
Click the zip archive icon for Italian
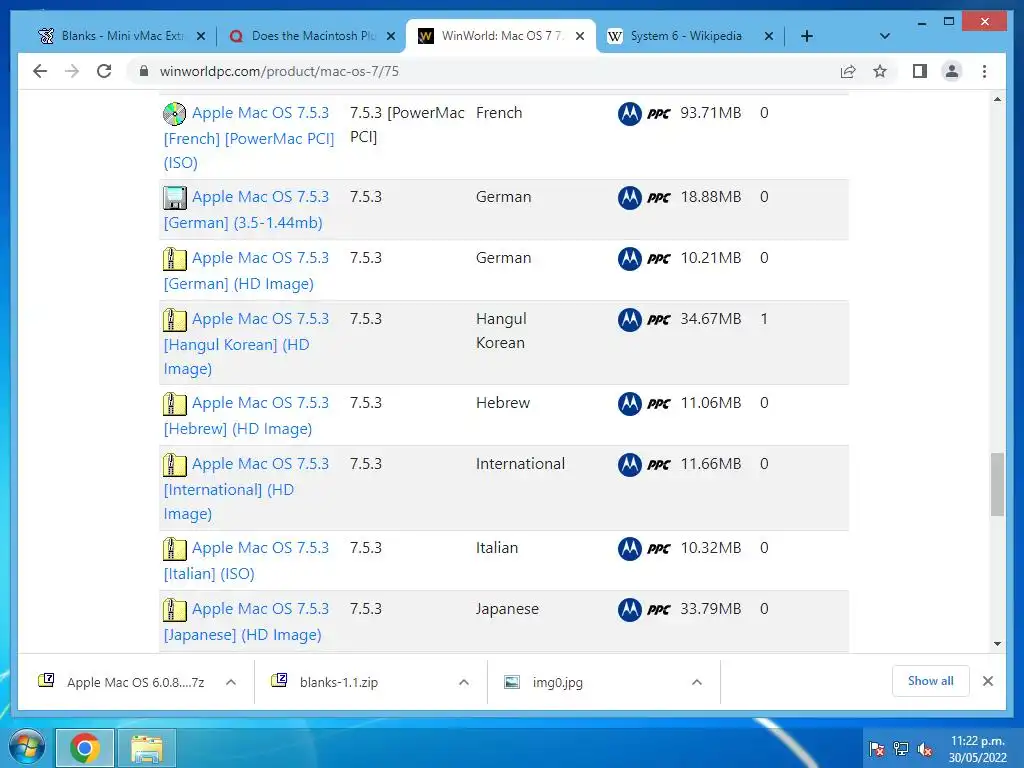(174, 549)
